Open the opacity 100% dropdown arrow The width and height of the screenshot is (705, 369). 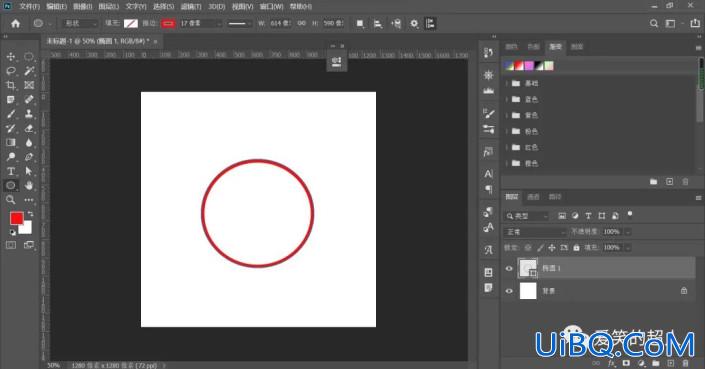coord(628,232)
